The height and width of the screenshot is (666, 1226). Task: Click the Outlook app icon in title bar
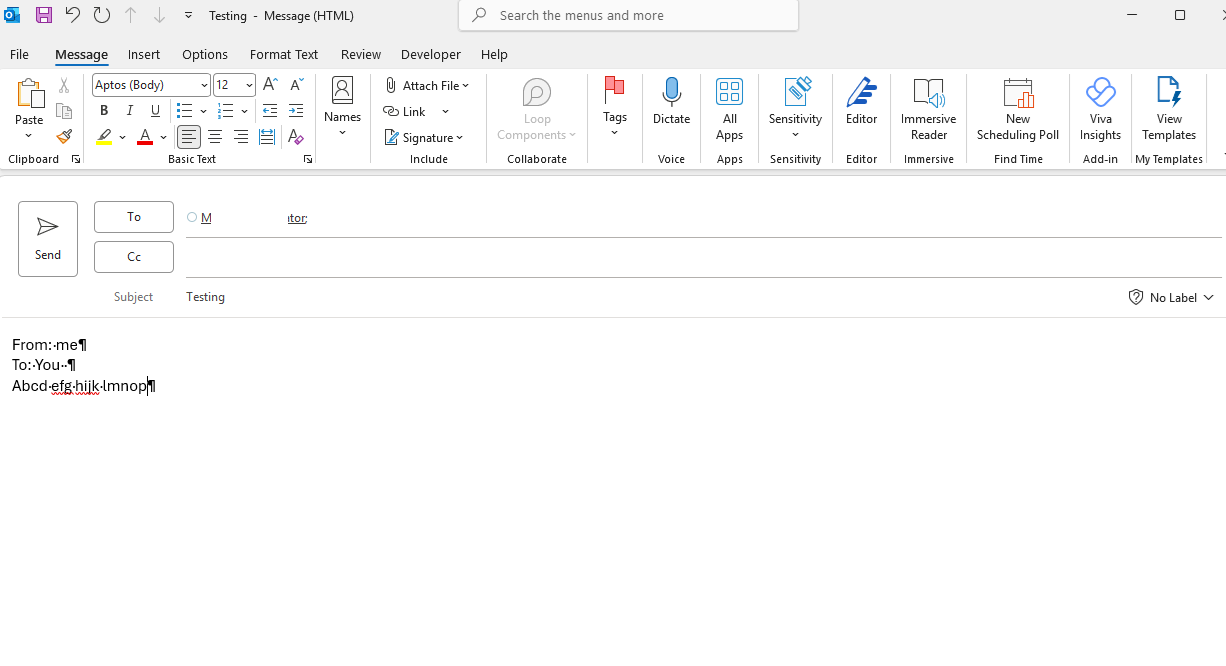click(13, 15)
